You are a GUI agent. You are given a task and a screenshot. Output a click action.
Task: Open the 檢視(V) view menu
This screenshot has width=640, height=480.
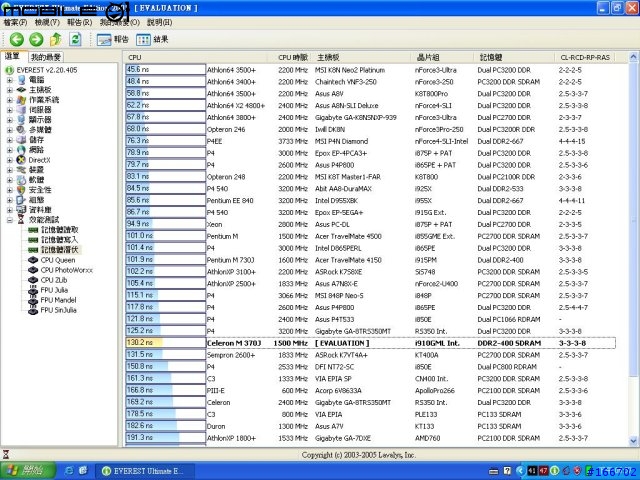point(47,22)
